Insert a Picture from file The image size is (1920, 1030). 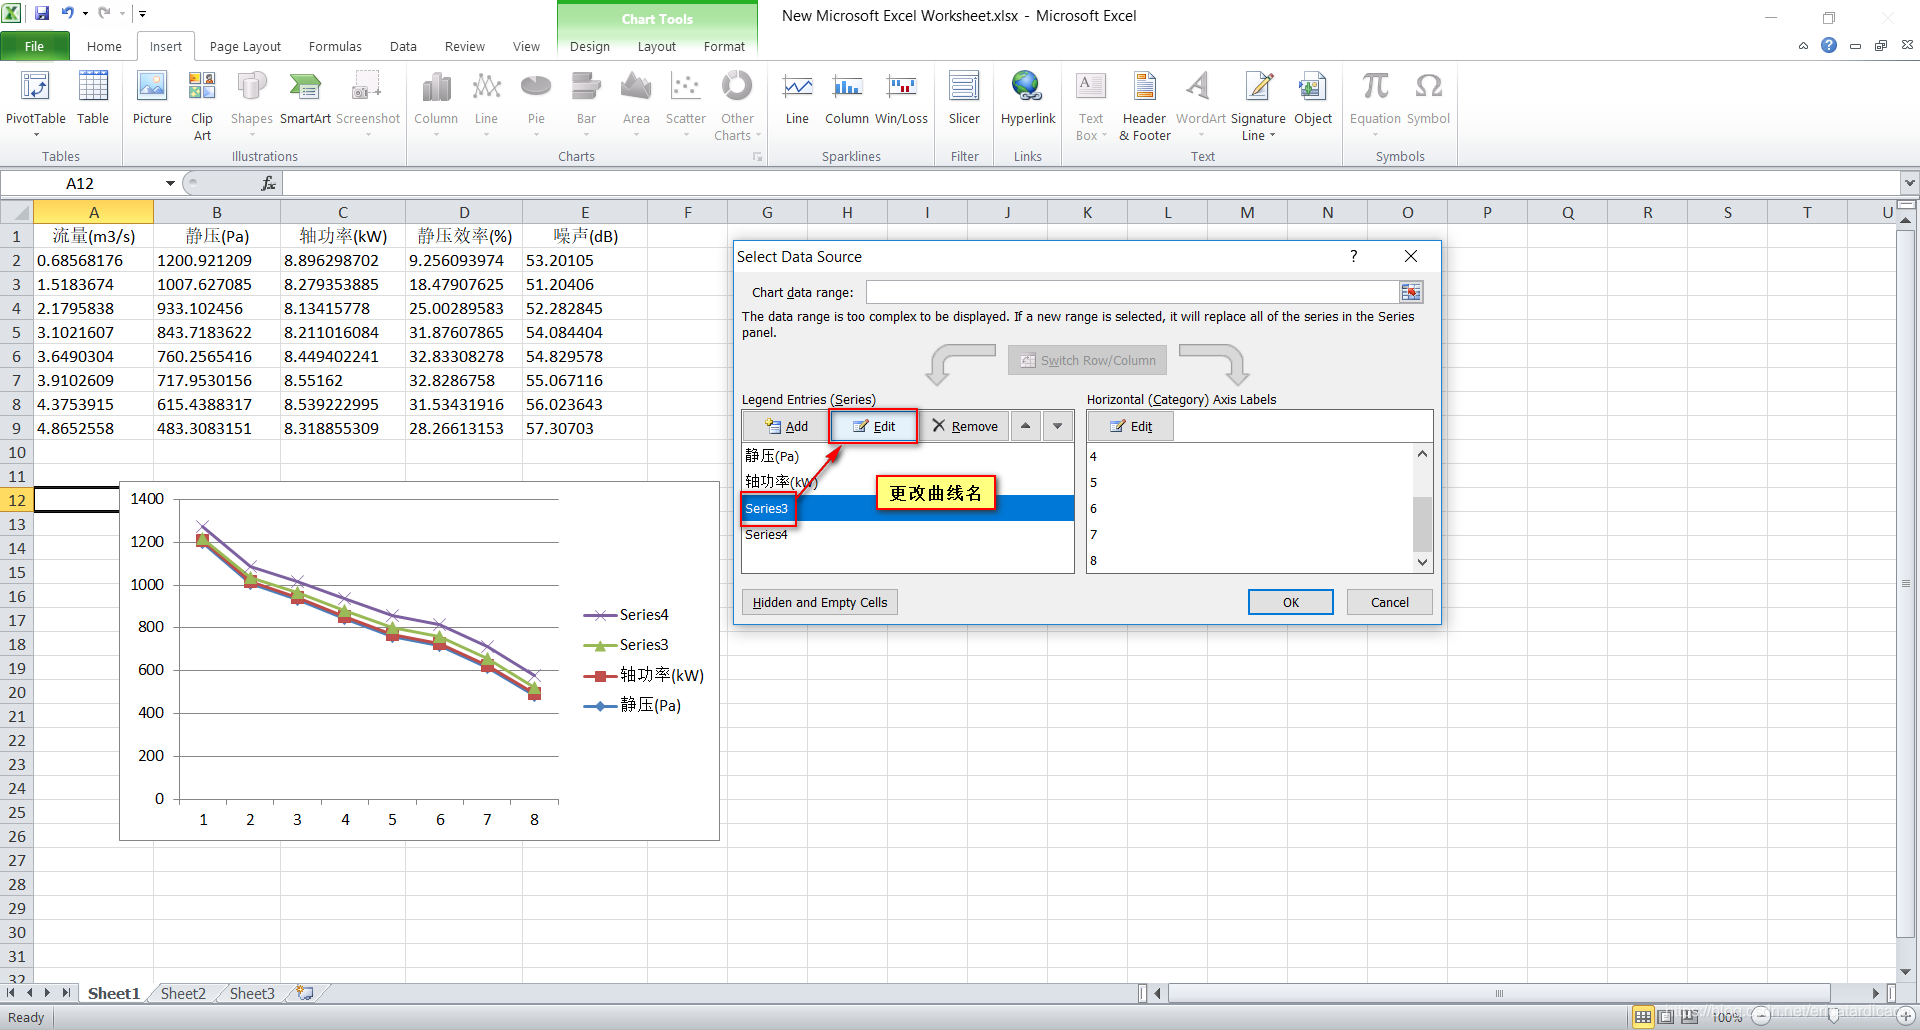tap(152, 98)
